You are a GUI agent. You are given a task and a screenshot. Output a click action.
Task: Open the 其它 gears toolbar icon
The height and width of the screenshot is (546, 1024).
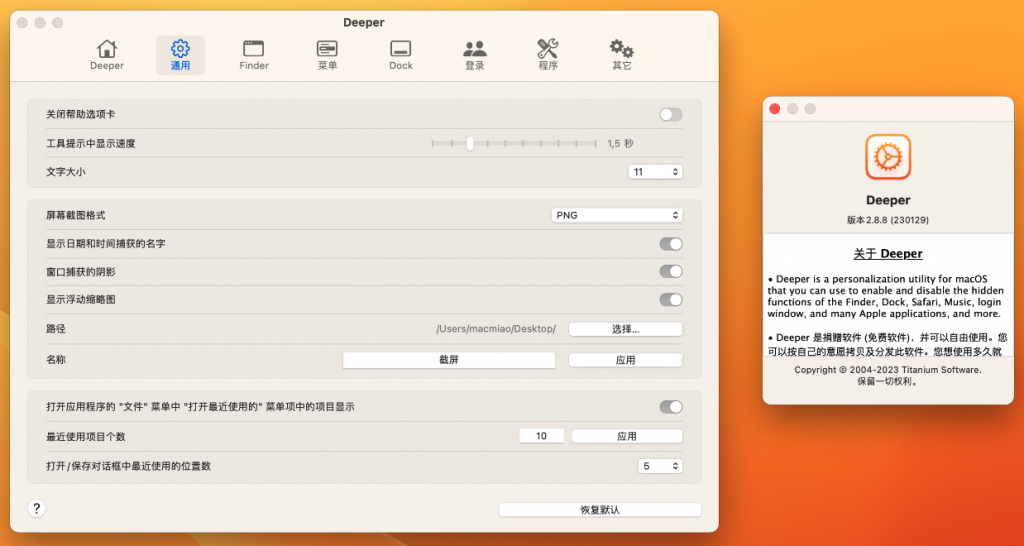621,49
